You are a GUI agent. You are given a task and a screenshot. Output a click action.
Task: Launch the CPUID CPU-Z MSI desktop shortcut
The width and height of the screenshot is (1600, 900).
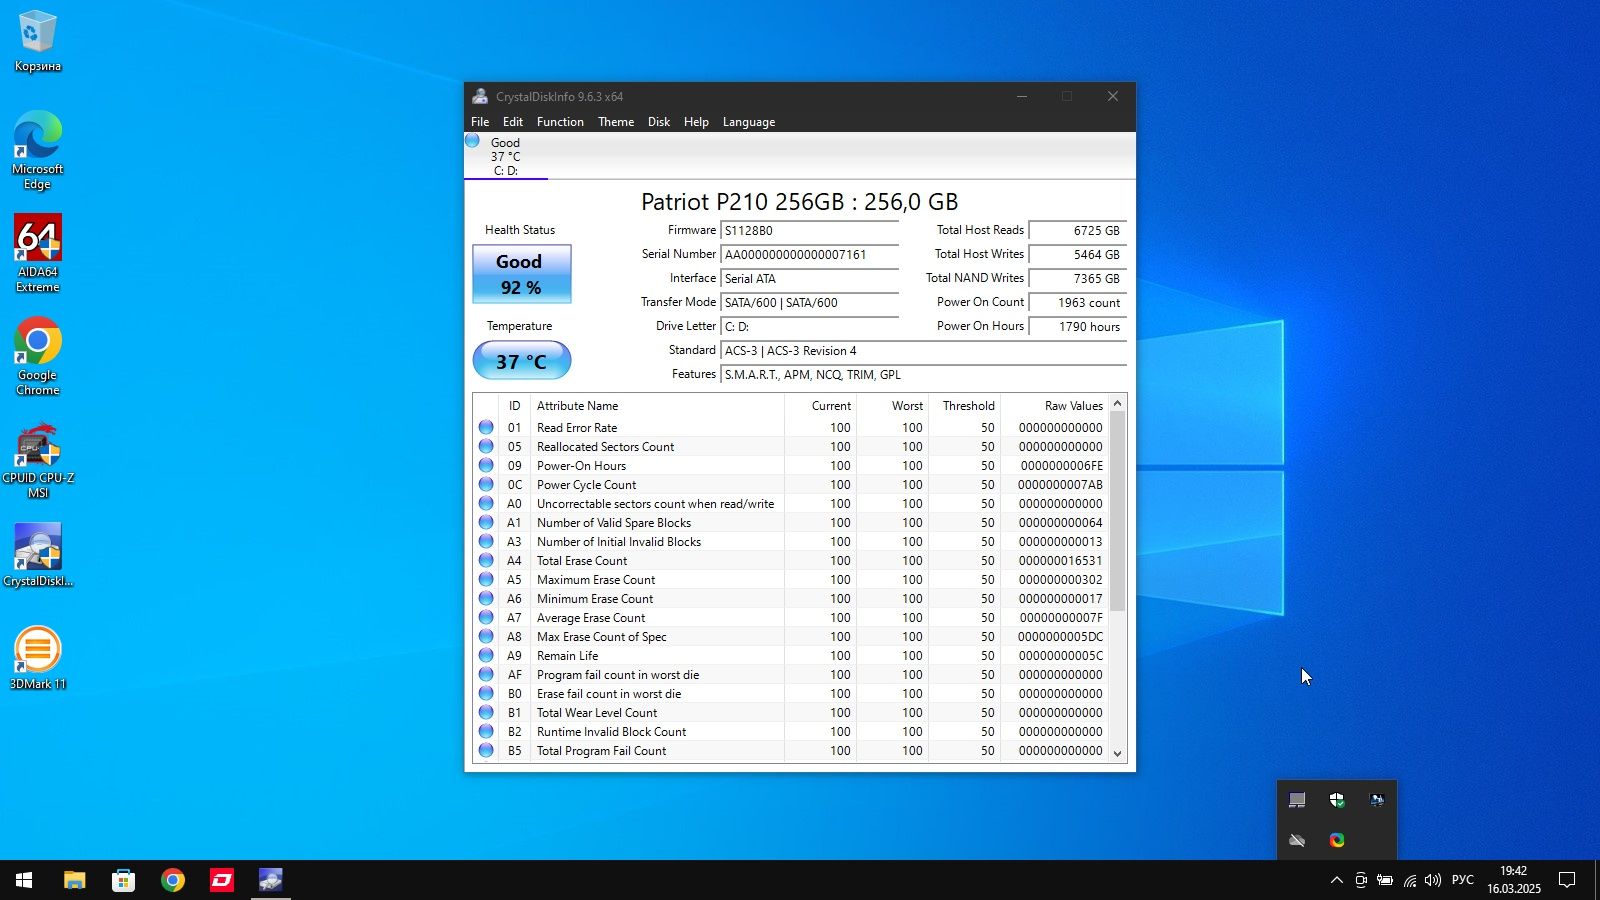pyautogui.click(x=37, y=459)
